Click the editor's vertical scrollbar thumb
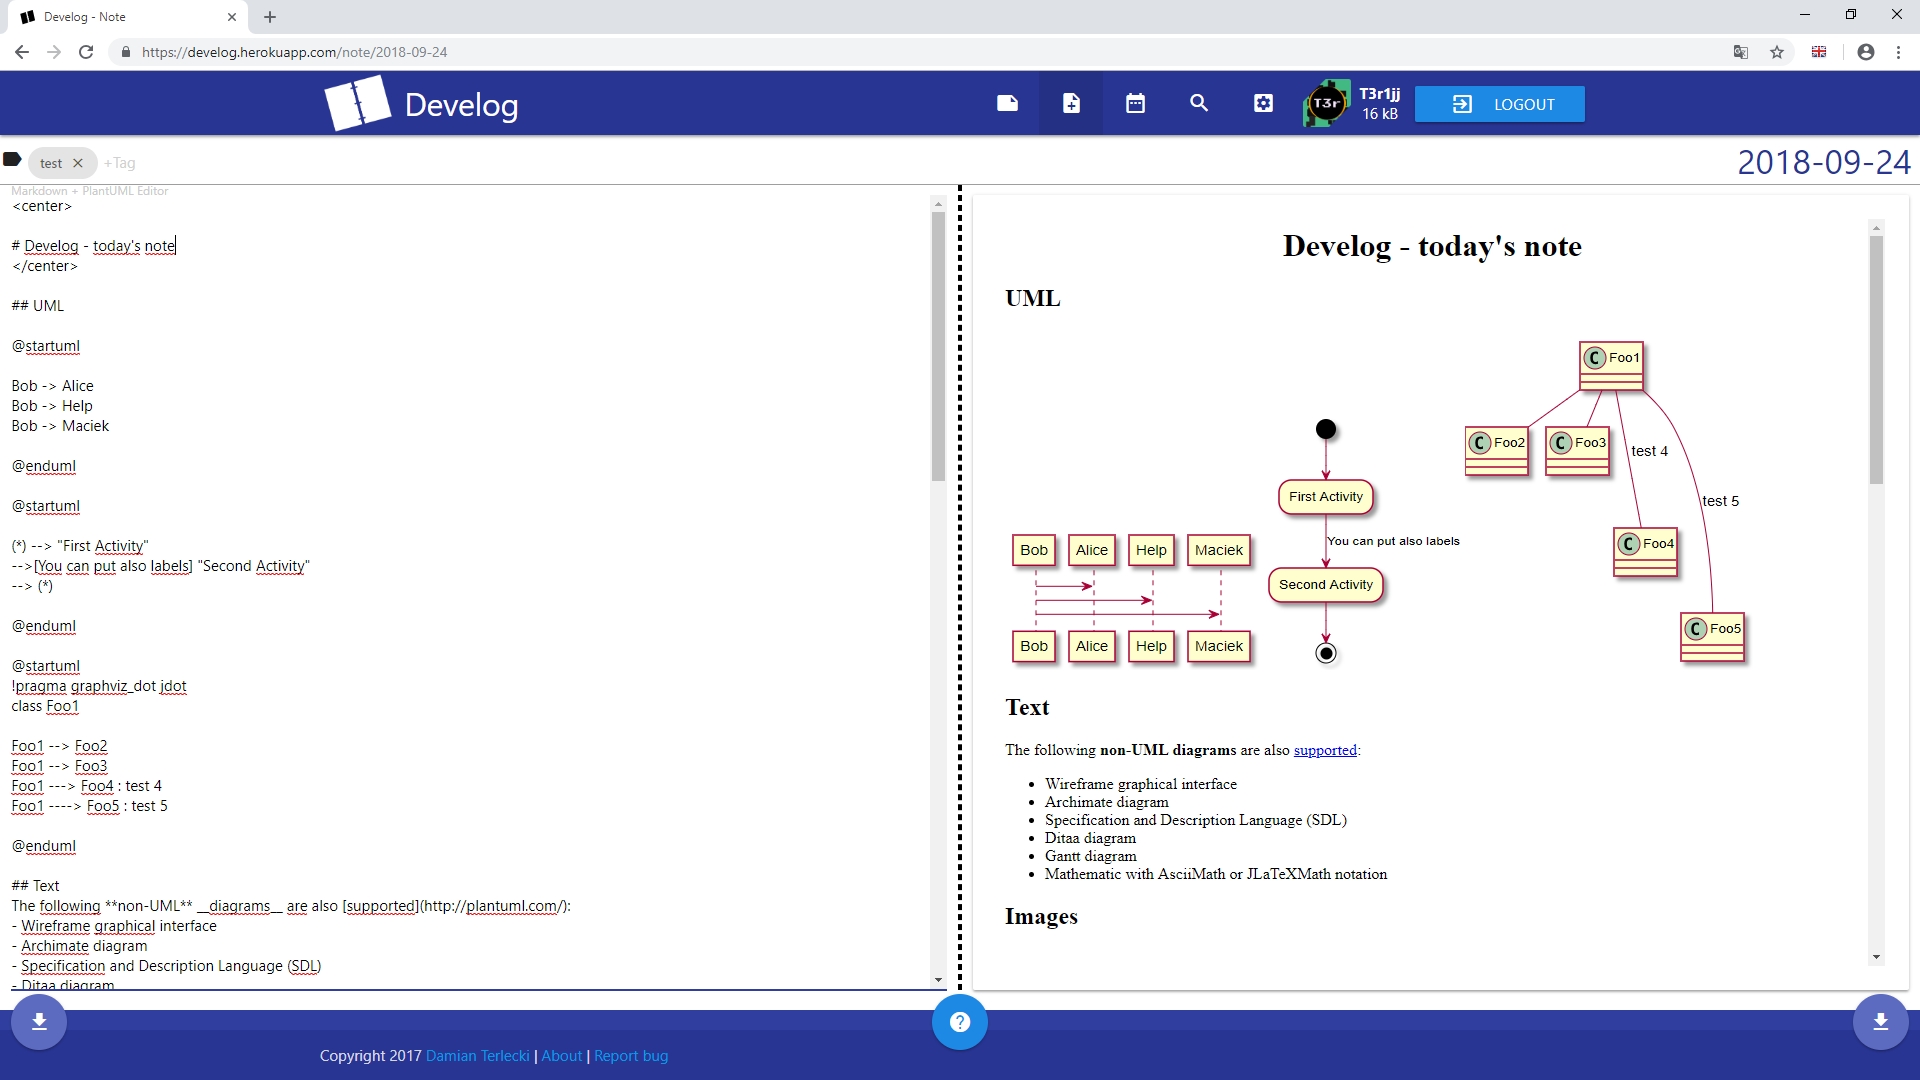Image resolution: width=1920 pixels, height=1080 pixels. tap(938, 346)
